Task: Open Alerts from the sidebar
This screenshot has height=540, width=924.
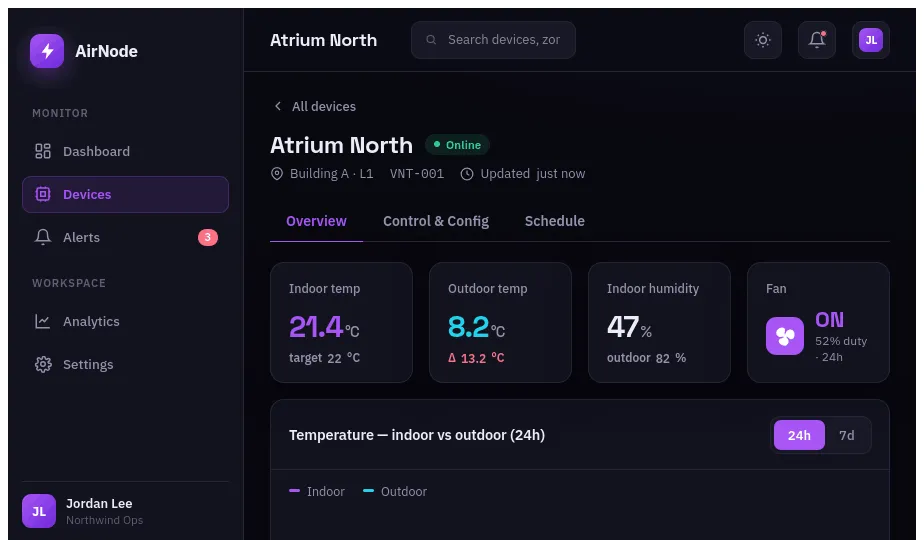Action: tap(126, 237)
